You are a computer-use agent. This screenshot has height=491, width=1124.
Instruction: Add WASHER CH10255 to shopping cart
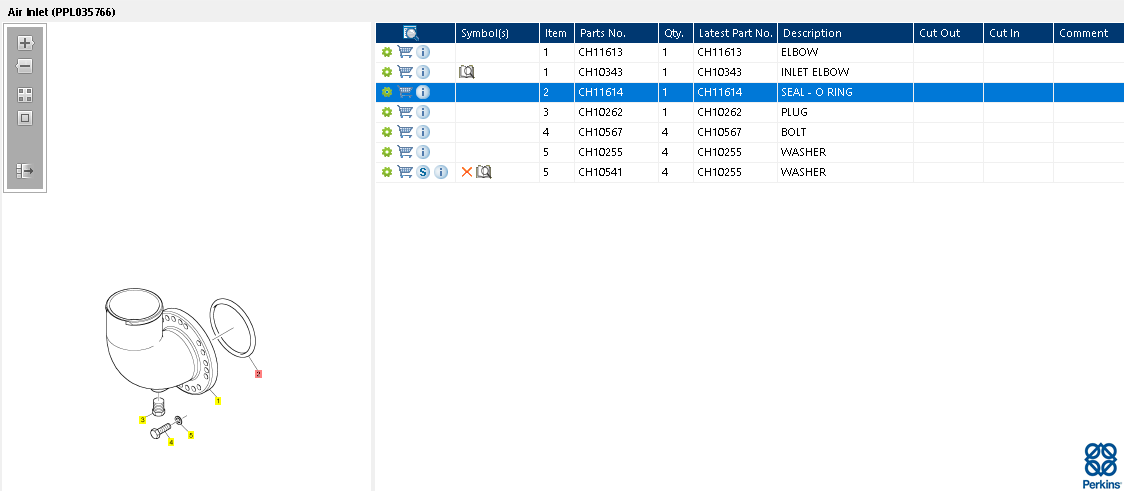point(405,152)
